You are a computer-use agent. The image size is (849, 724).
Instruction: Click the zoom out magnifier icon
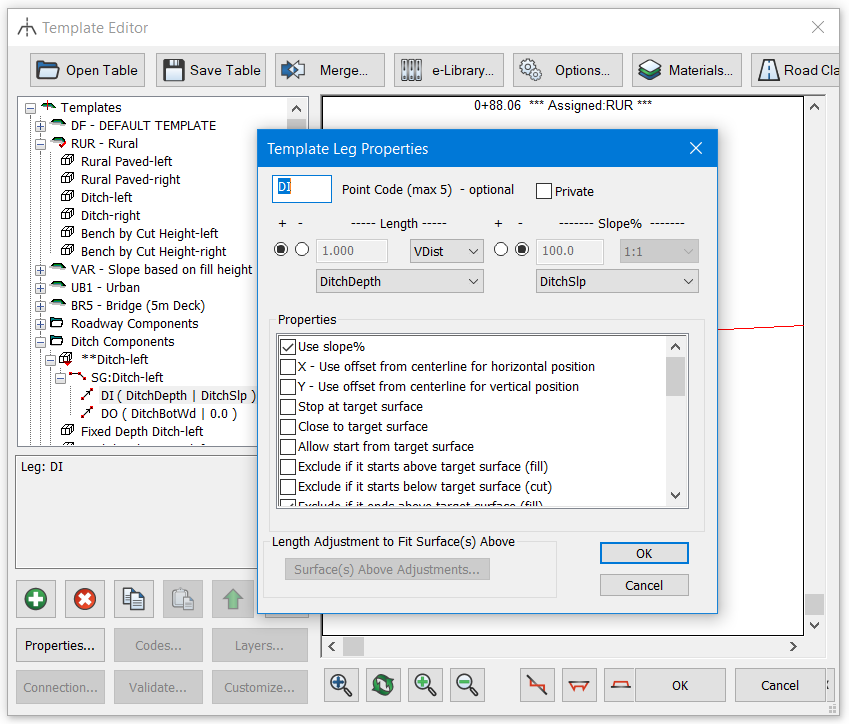[x=467, y=685]
